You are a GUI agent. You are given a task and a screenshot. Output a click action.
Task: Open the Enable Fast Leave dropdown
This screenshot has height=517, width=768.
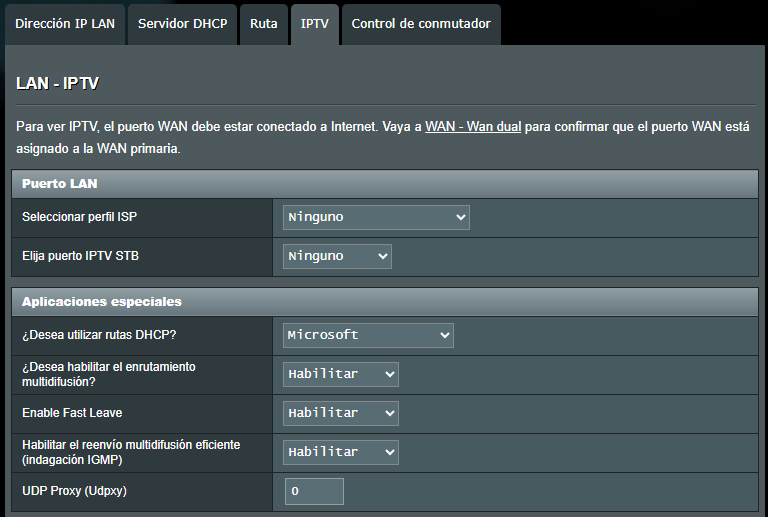tap(341, 413)
